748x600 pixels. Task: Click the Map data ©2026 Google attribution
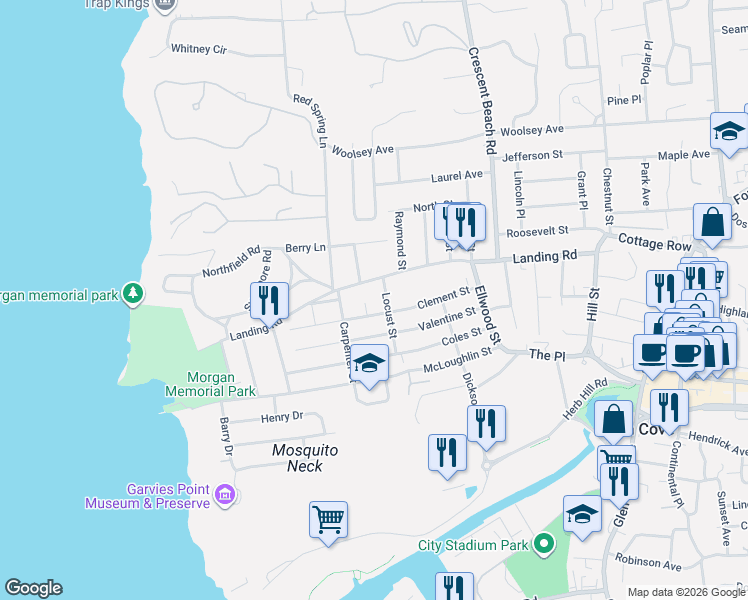point(686,592)
